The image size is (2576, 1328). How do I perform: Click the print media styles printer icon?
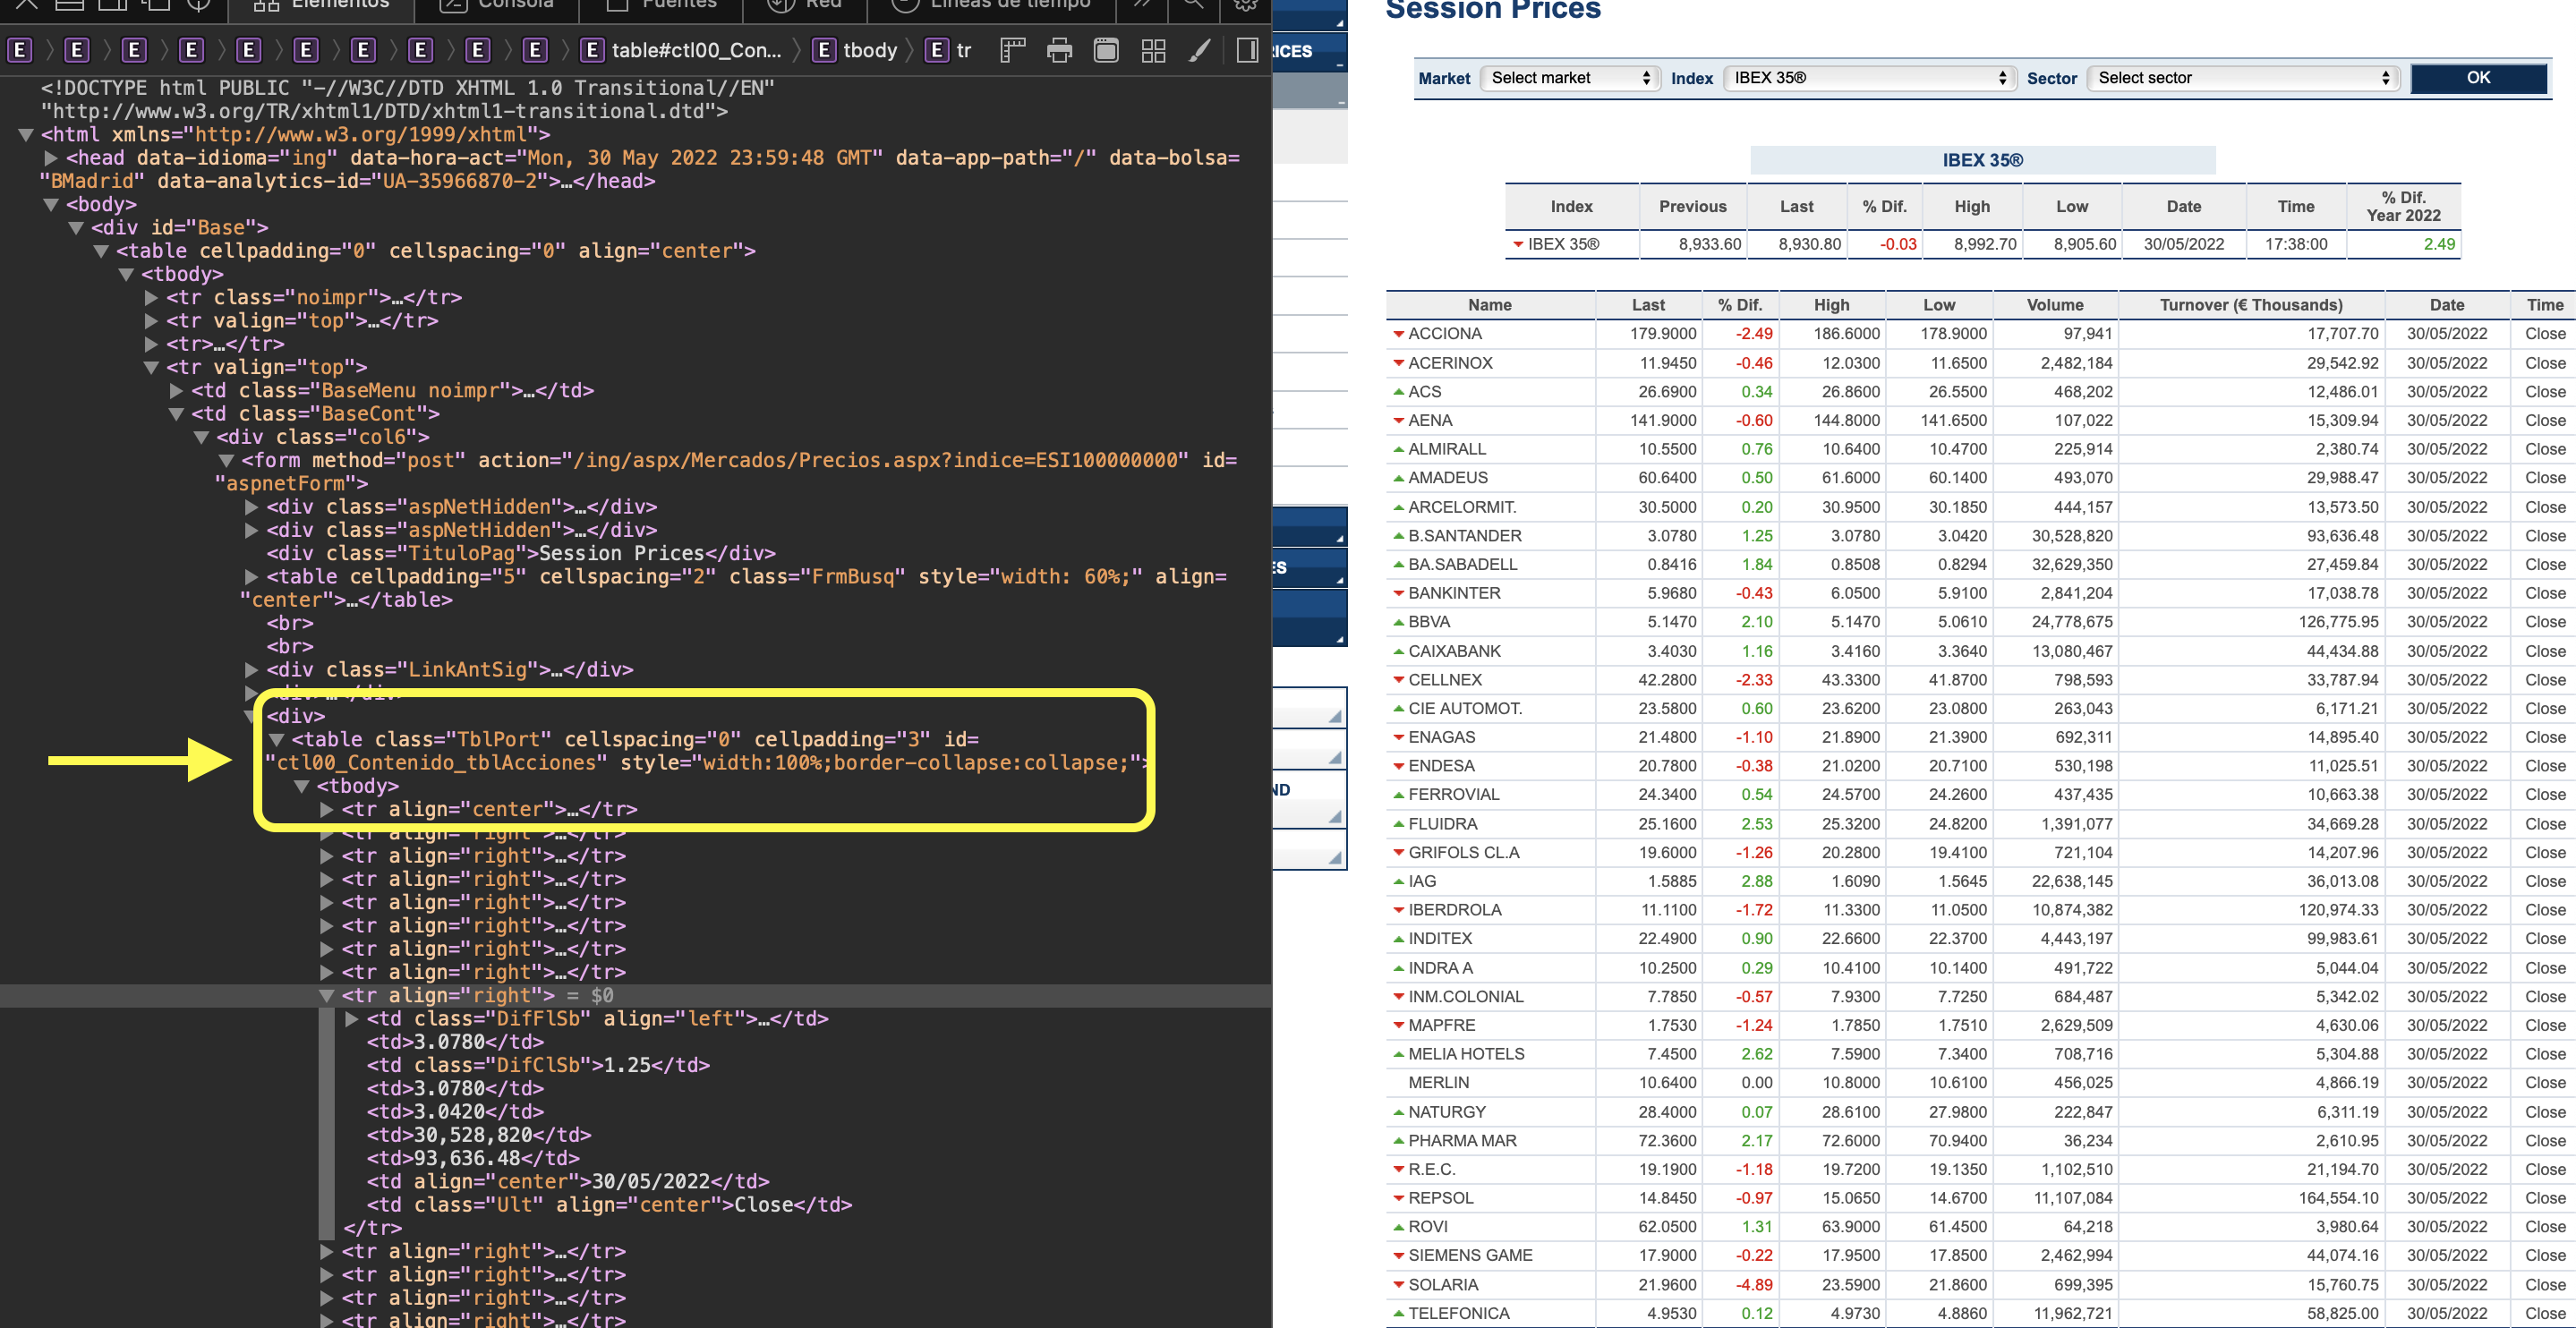1059,50
